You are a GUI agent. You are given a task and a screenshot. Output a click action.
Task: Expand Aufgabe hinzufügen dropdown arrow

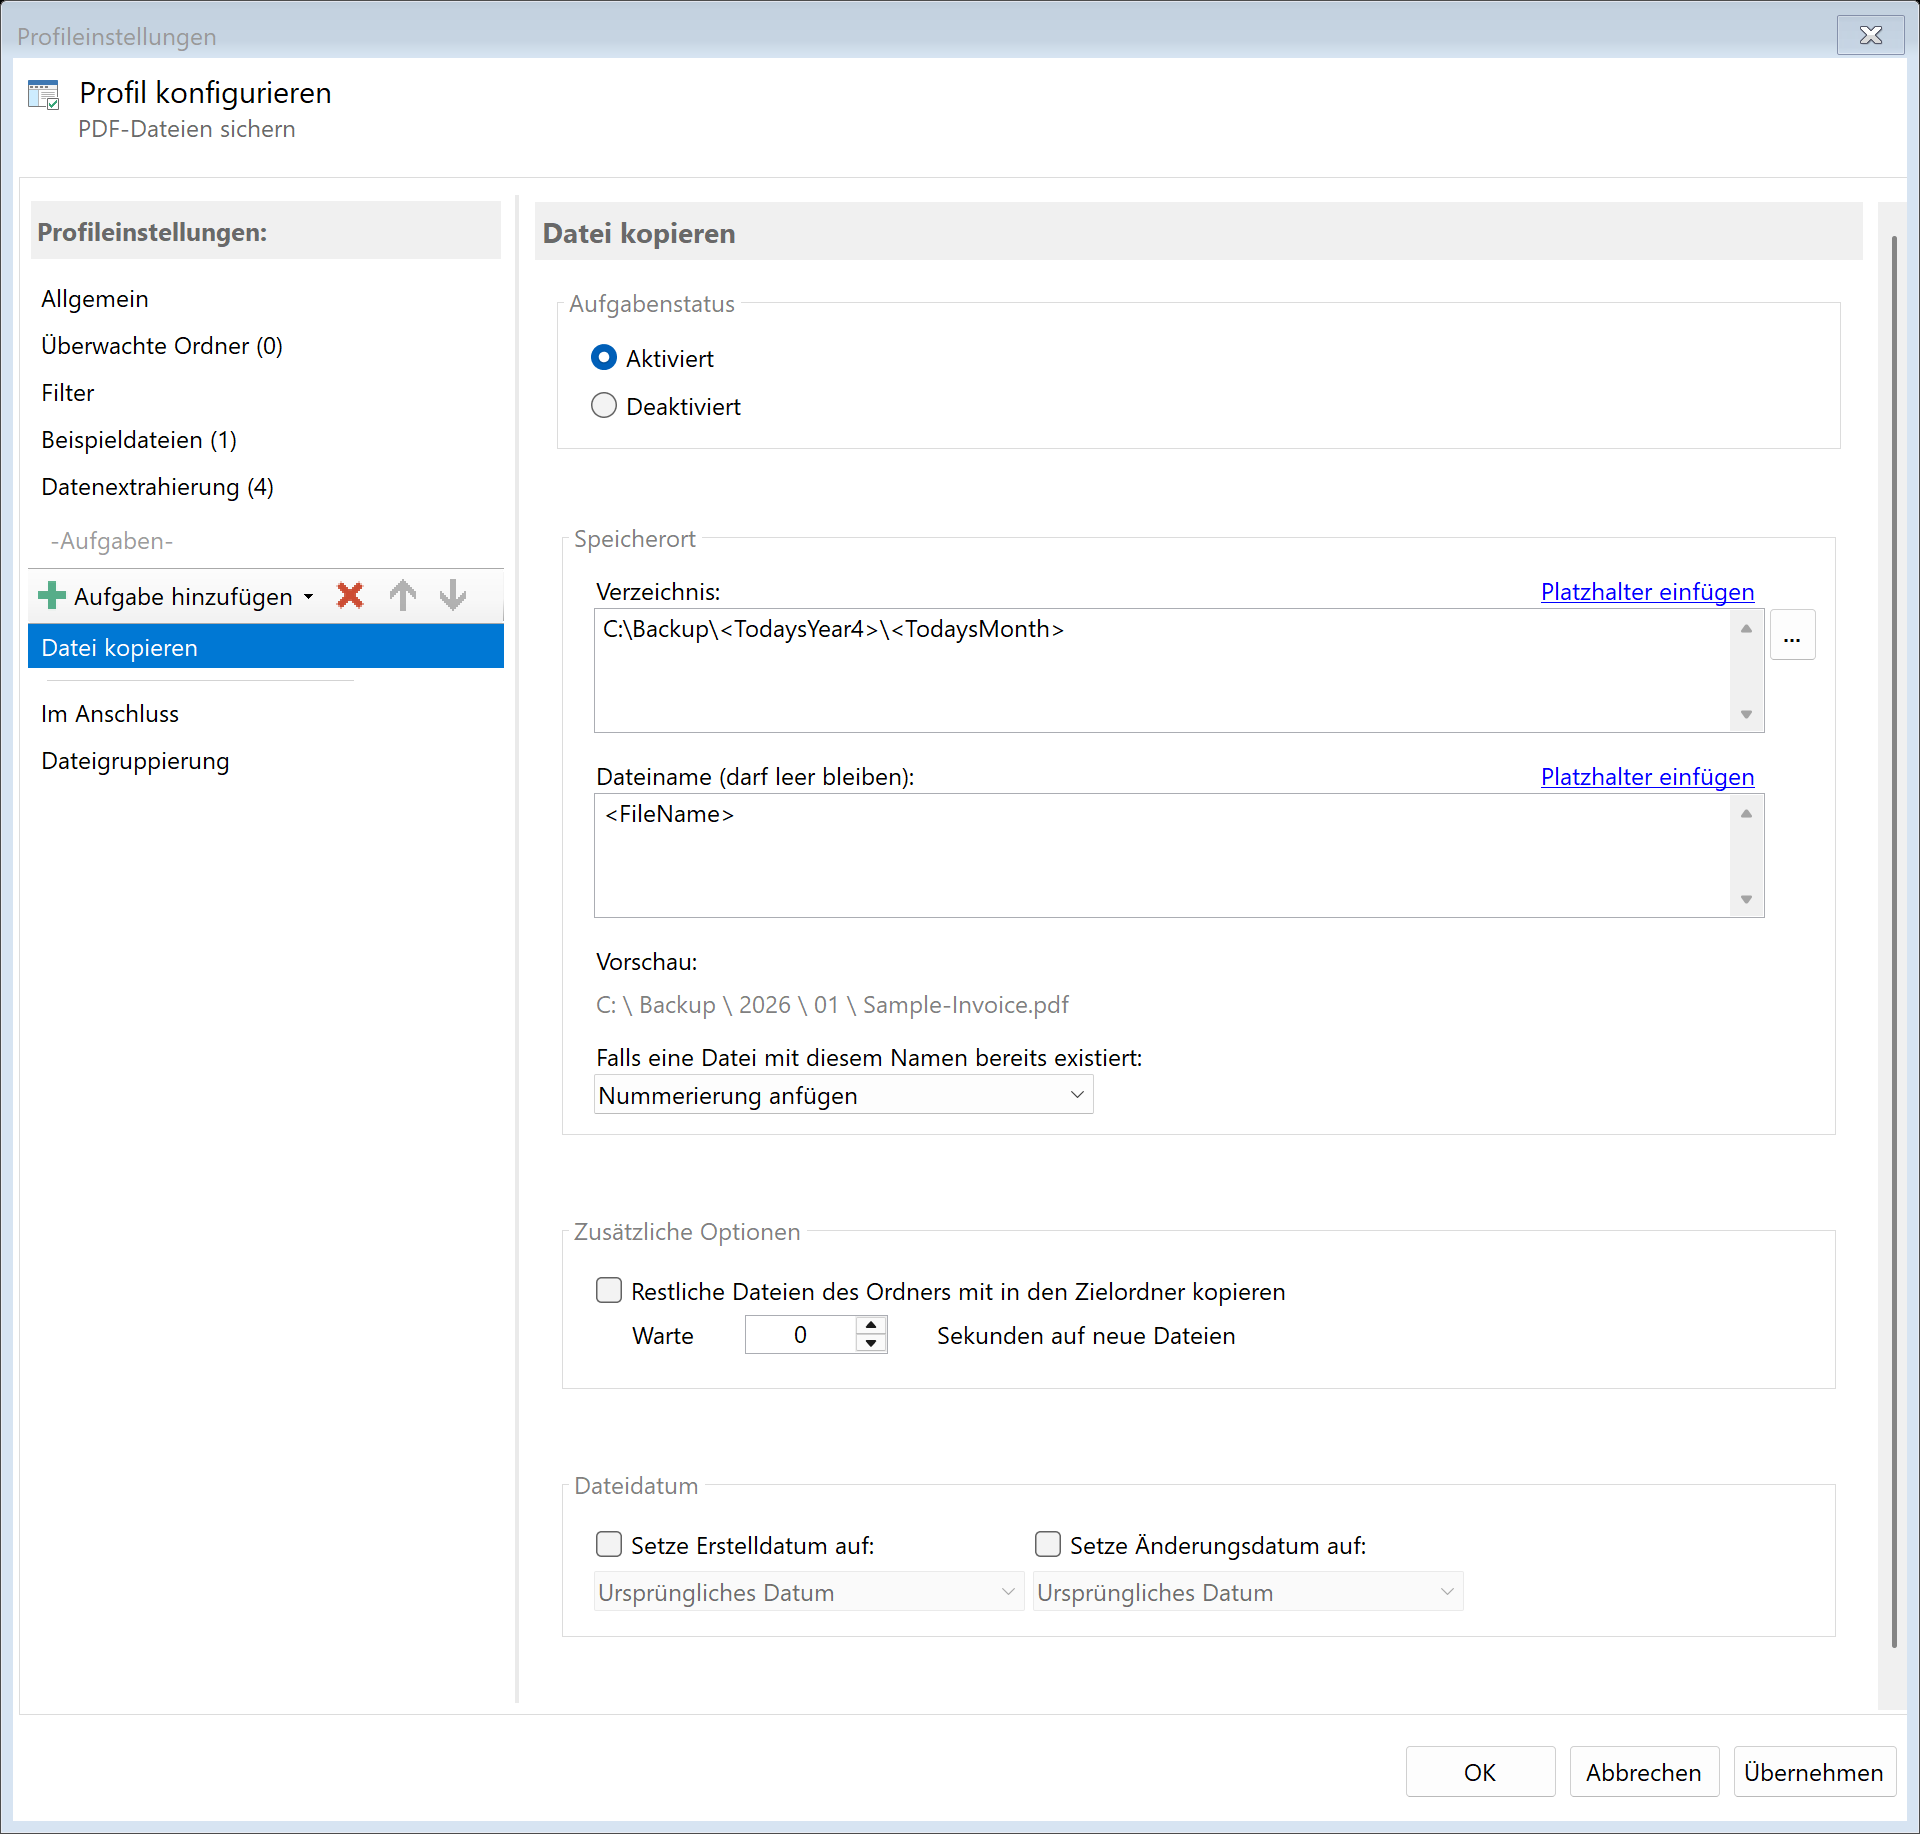click(x=309, y=597)
